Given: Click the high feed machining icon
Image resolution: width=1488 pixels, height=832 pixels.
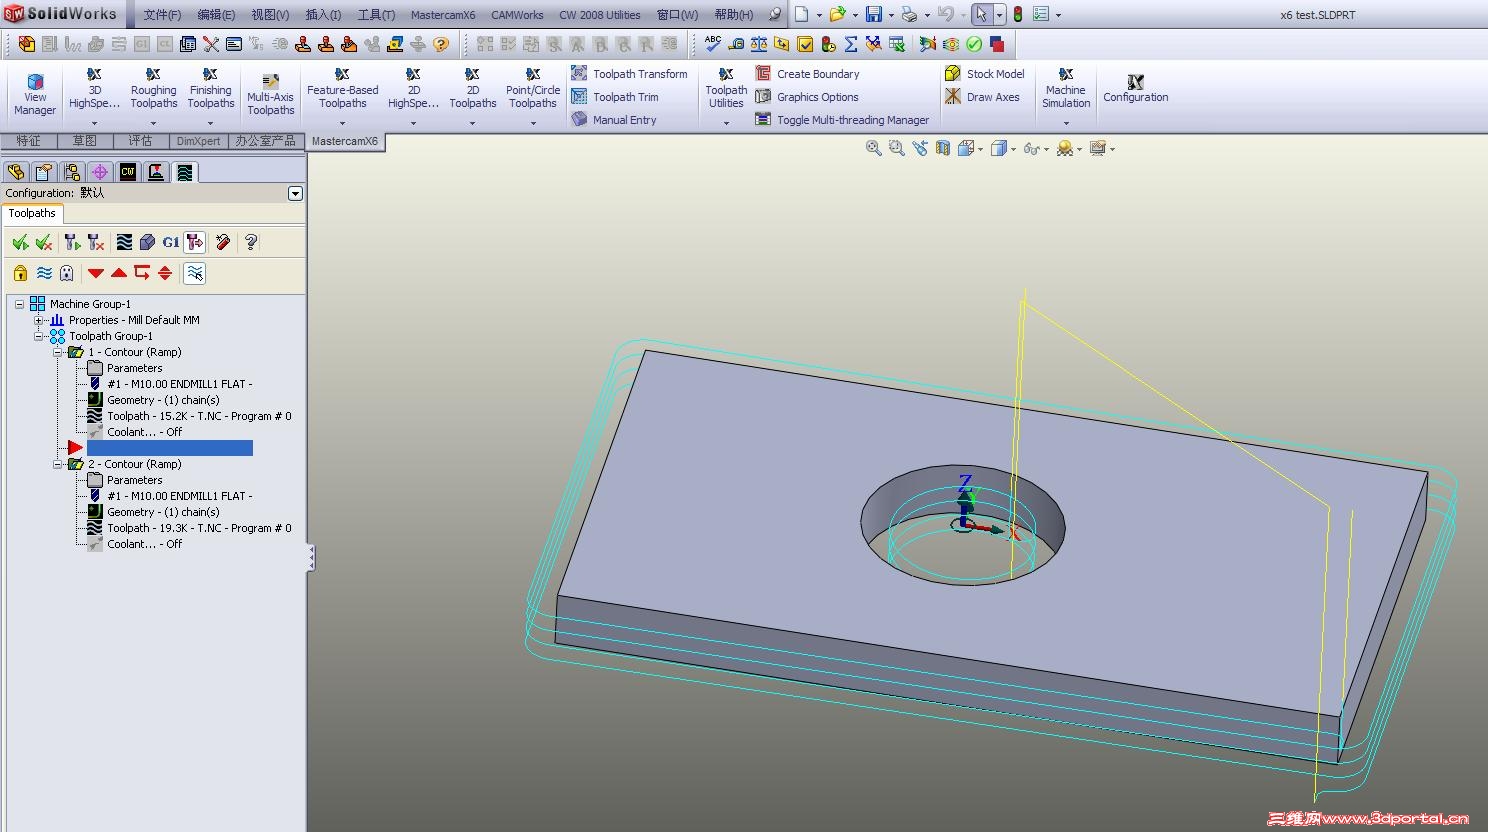Looking at the screenshot, I should click(x=195, y=242).
